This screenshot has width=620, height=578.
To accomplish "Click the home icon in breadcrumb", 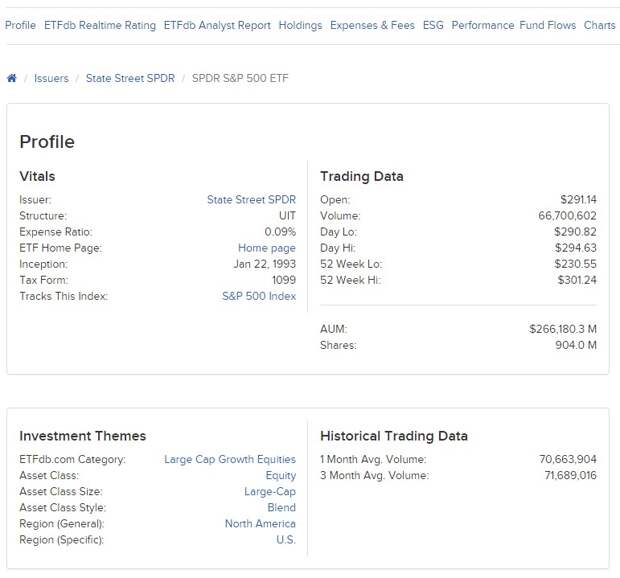I will tap(12, 78).
